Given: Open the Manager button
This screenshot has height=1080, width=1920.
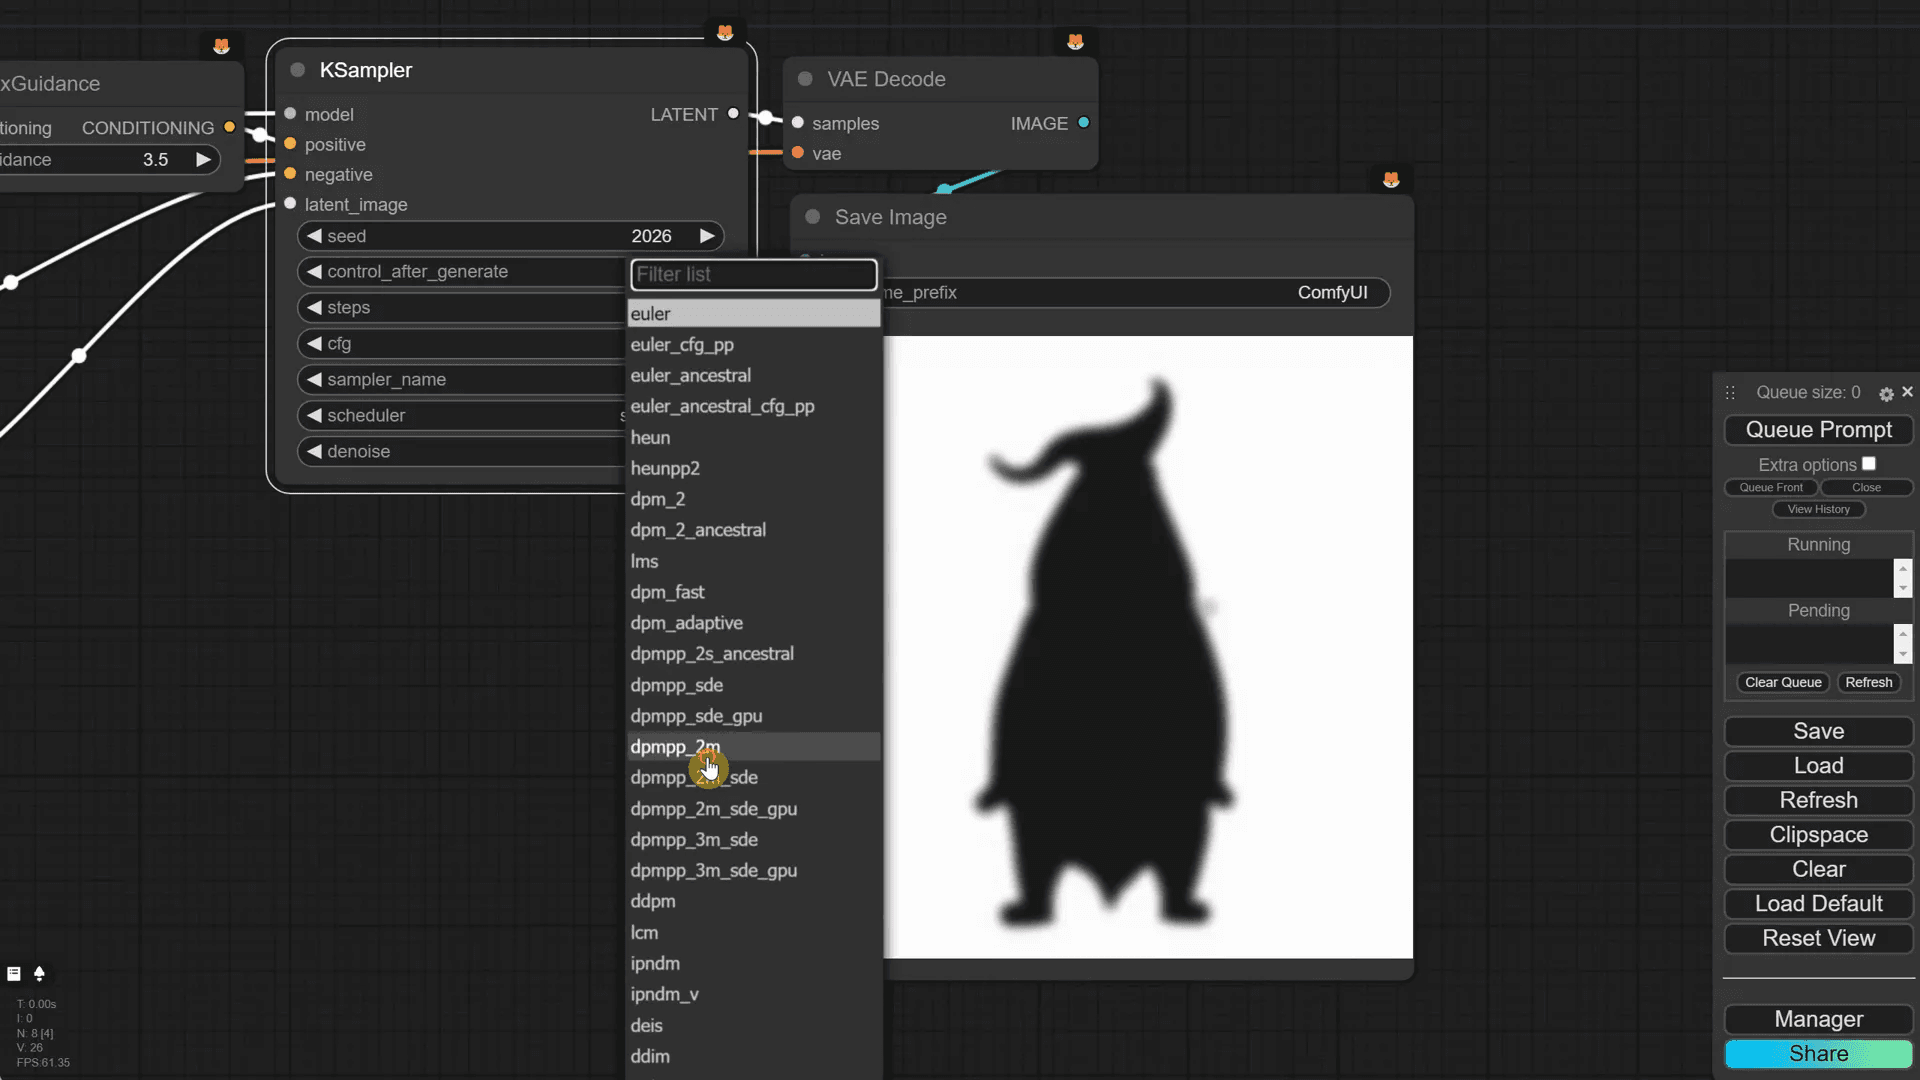Looking at the screenshot, I should pos(1818,1019).
